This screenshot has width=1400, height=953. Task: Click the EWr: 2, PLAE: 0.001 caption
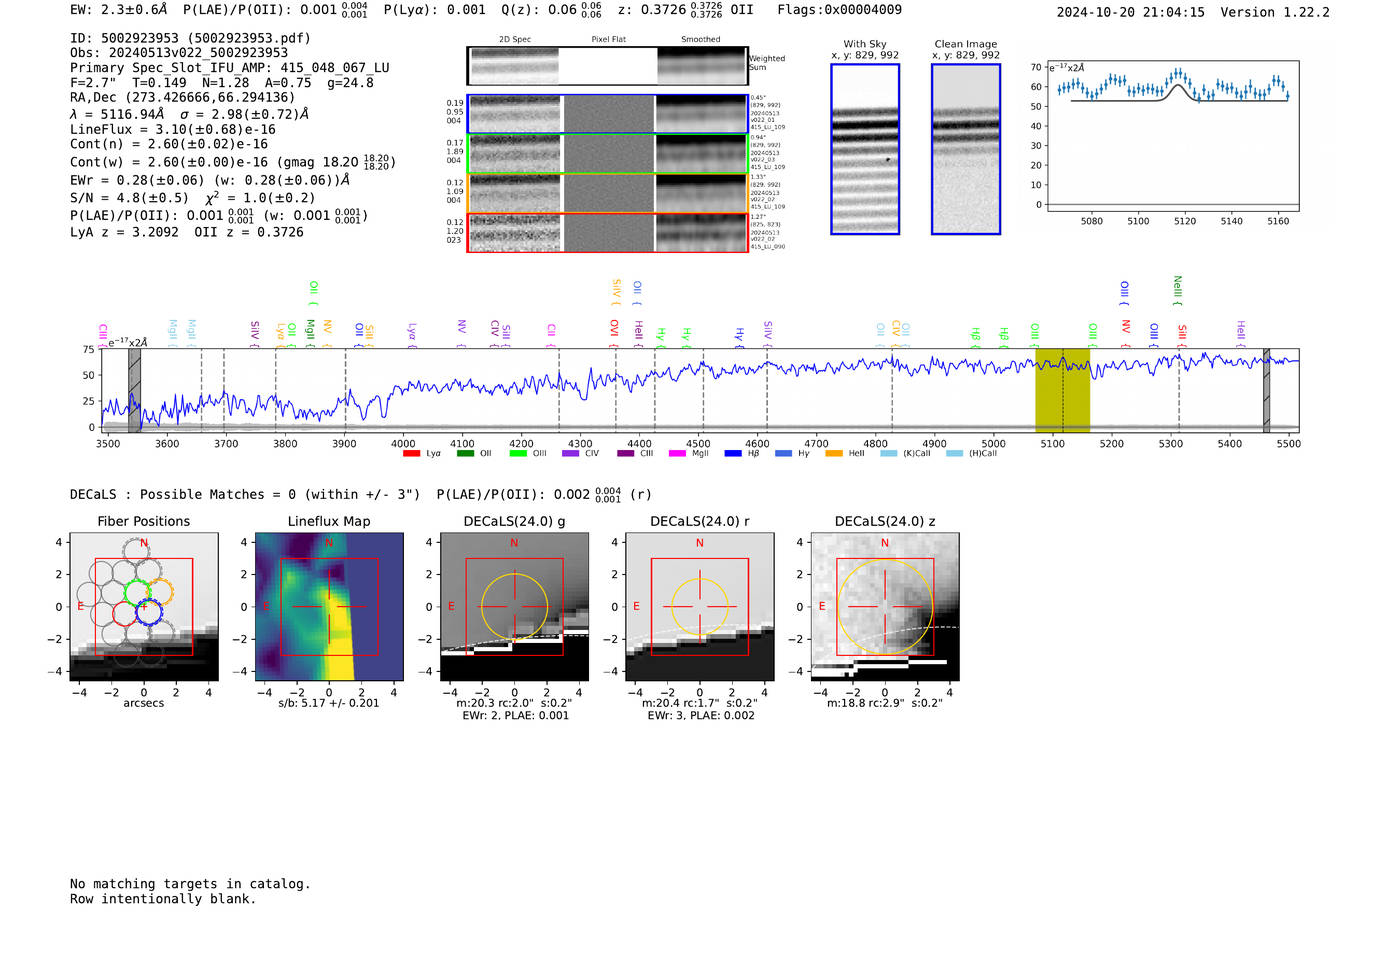(515, 716)
